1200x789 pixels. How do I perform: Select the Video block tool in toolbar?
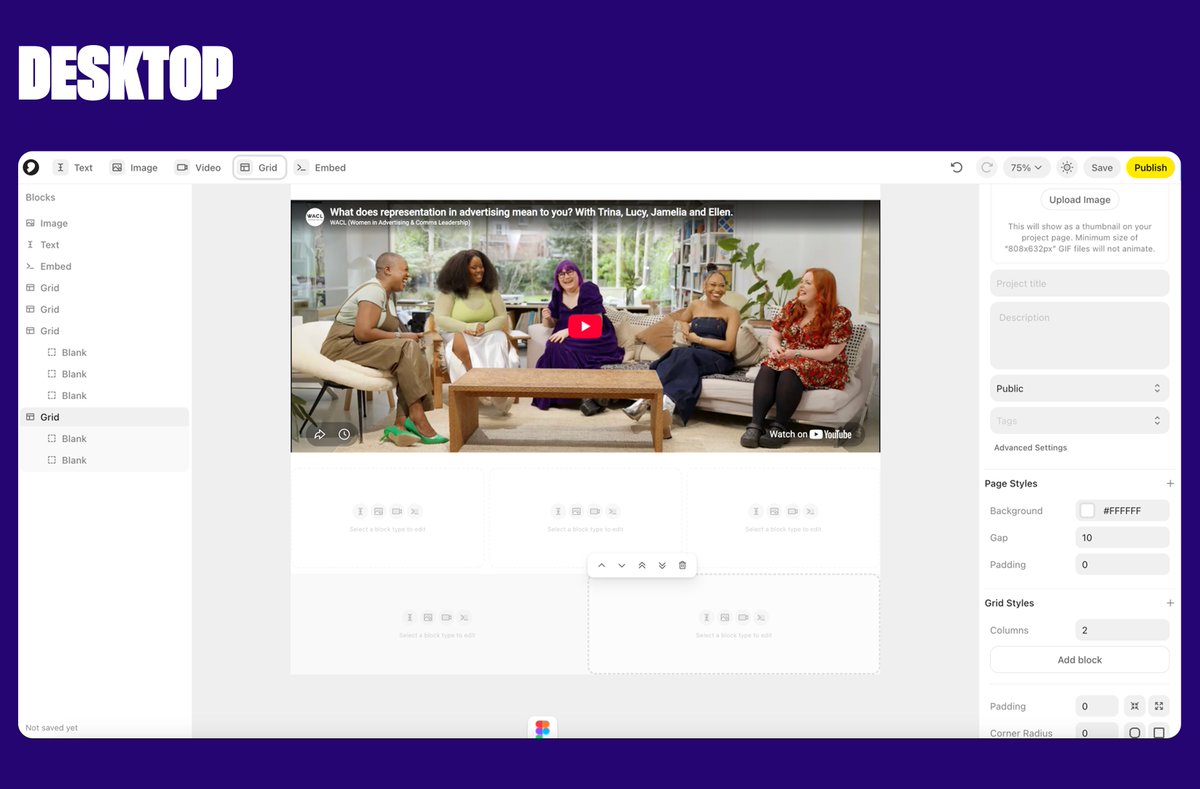(198, 167)
